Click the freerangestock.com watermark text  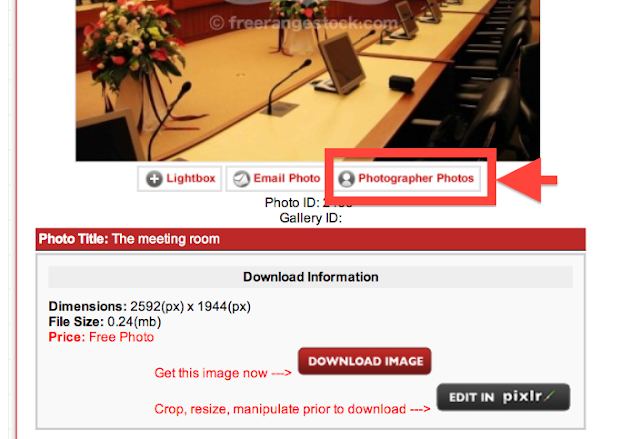[x=304, y=23]
